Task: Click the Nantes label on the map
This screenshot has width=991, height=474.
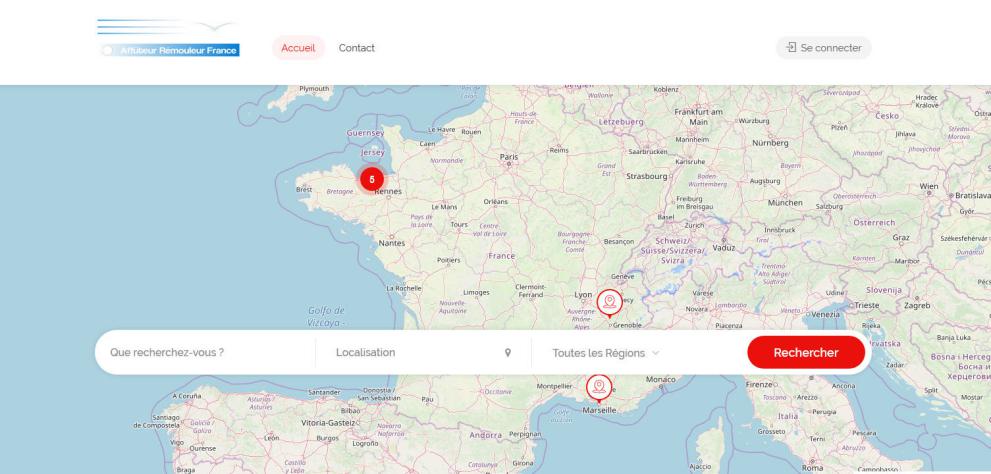Action: [392, 242]
